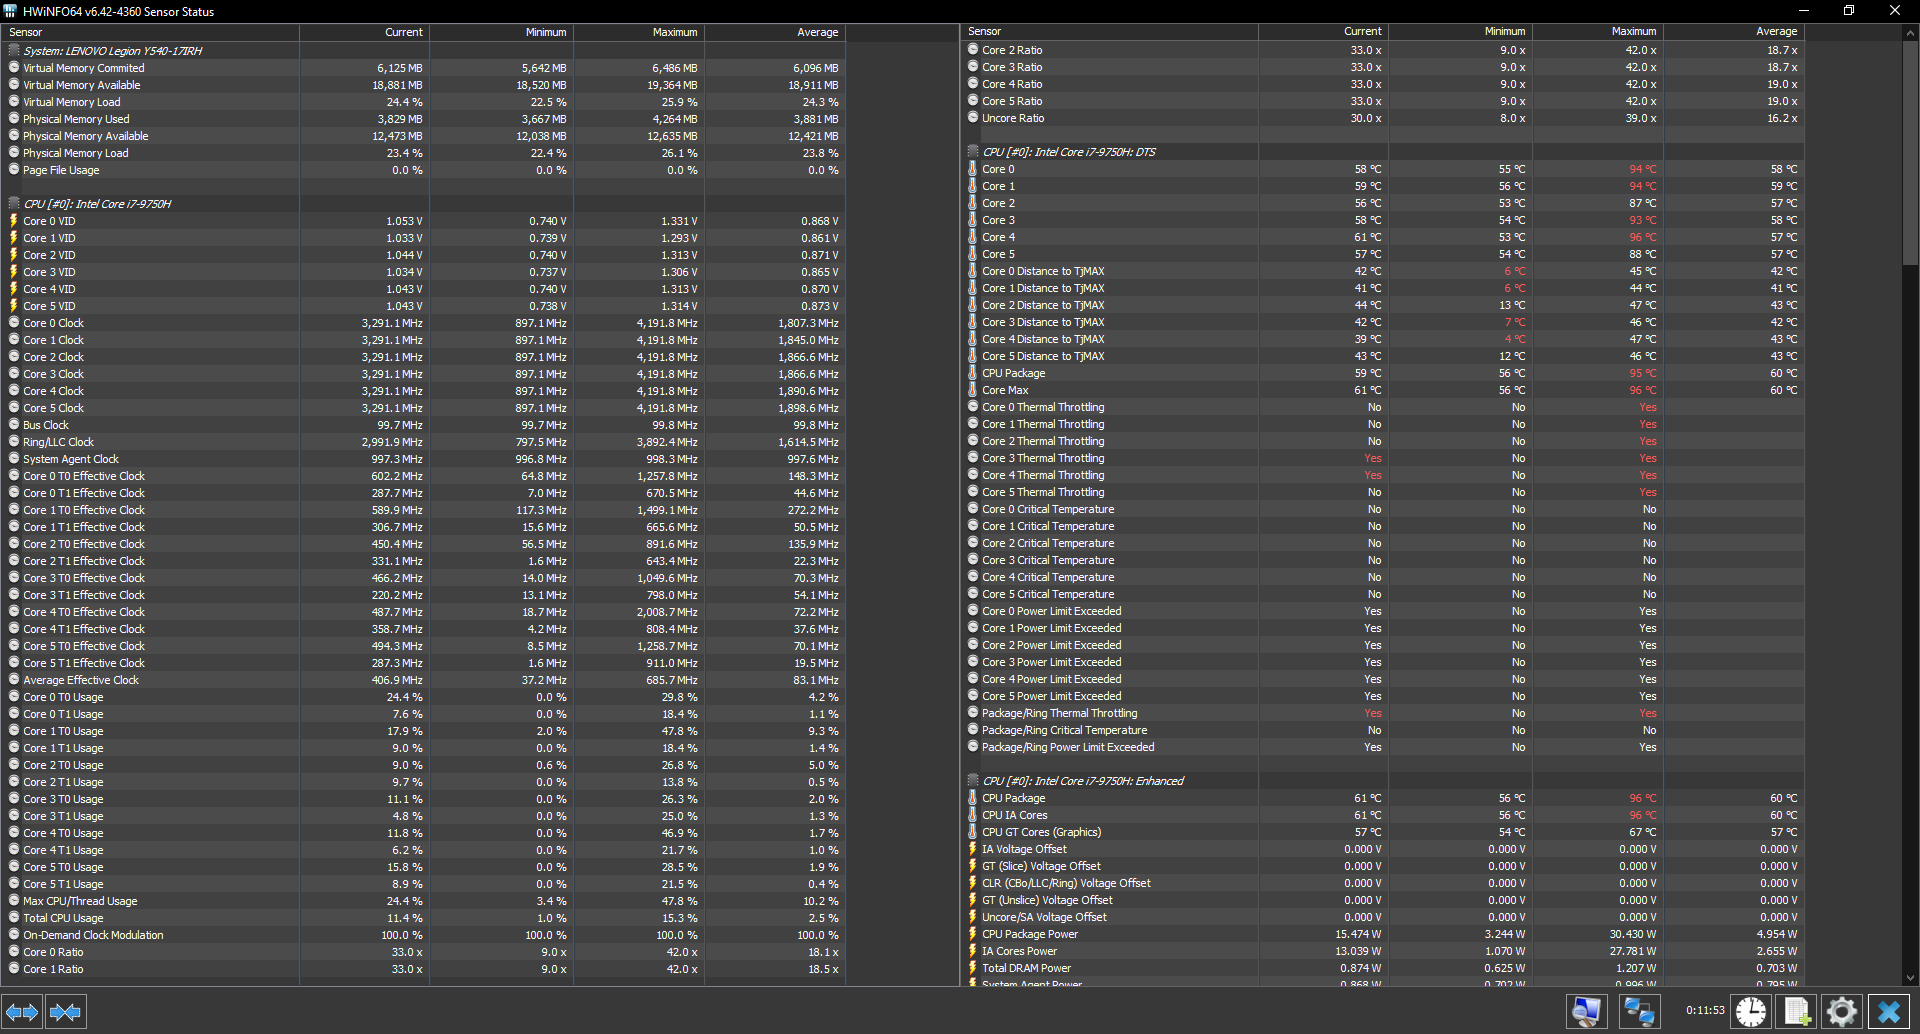Click the thermometer icon beside Core 0 temperature
Image resolution: width=1920 pixels, height=1034 pixels.
973,169
